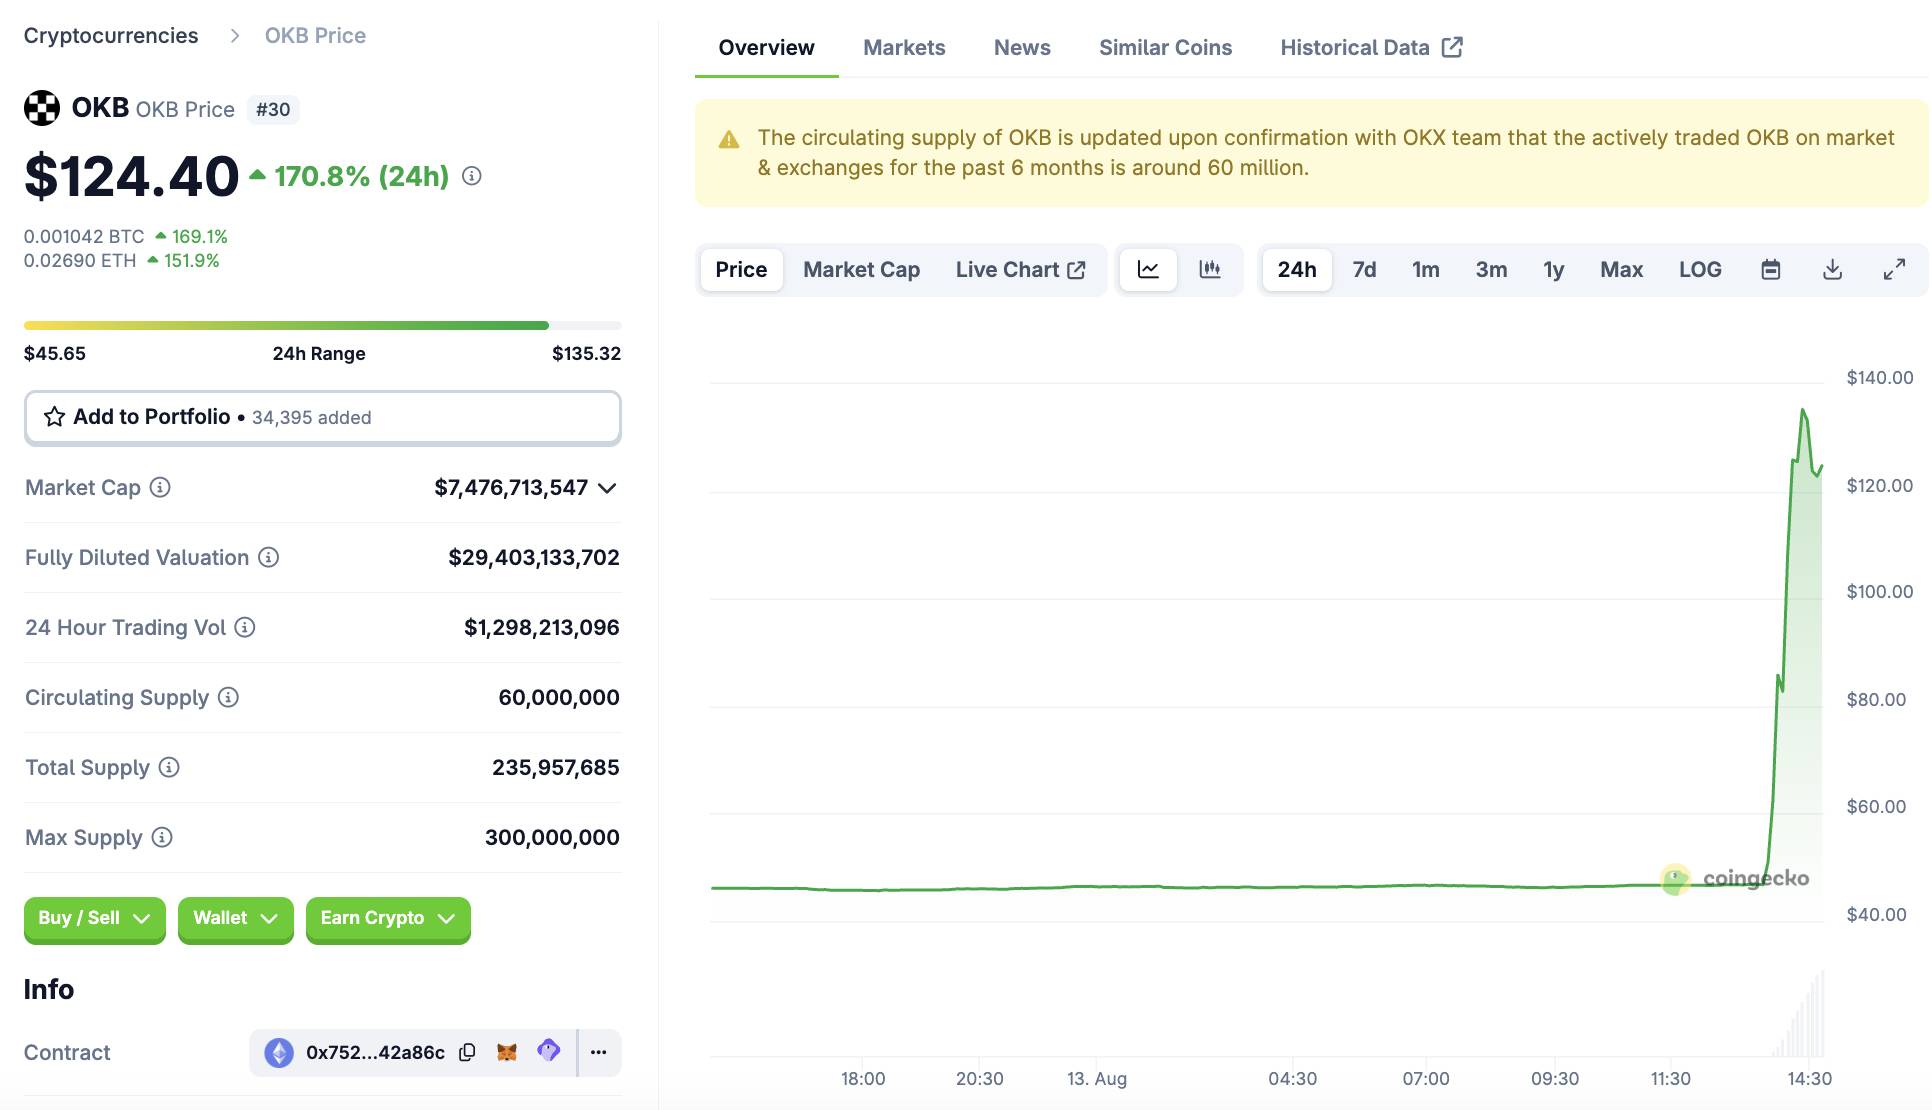
Task: Select the 3m chart range
Action: [1491, 270]
